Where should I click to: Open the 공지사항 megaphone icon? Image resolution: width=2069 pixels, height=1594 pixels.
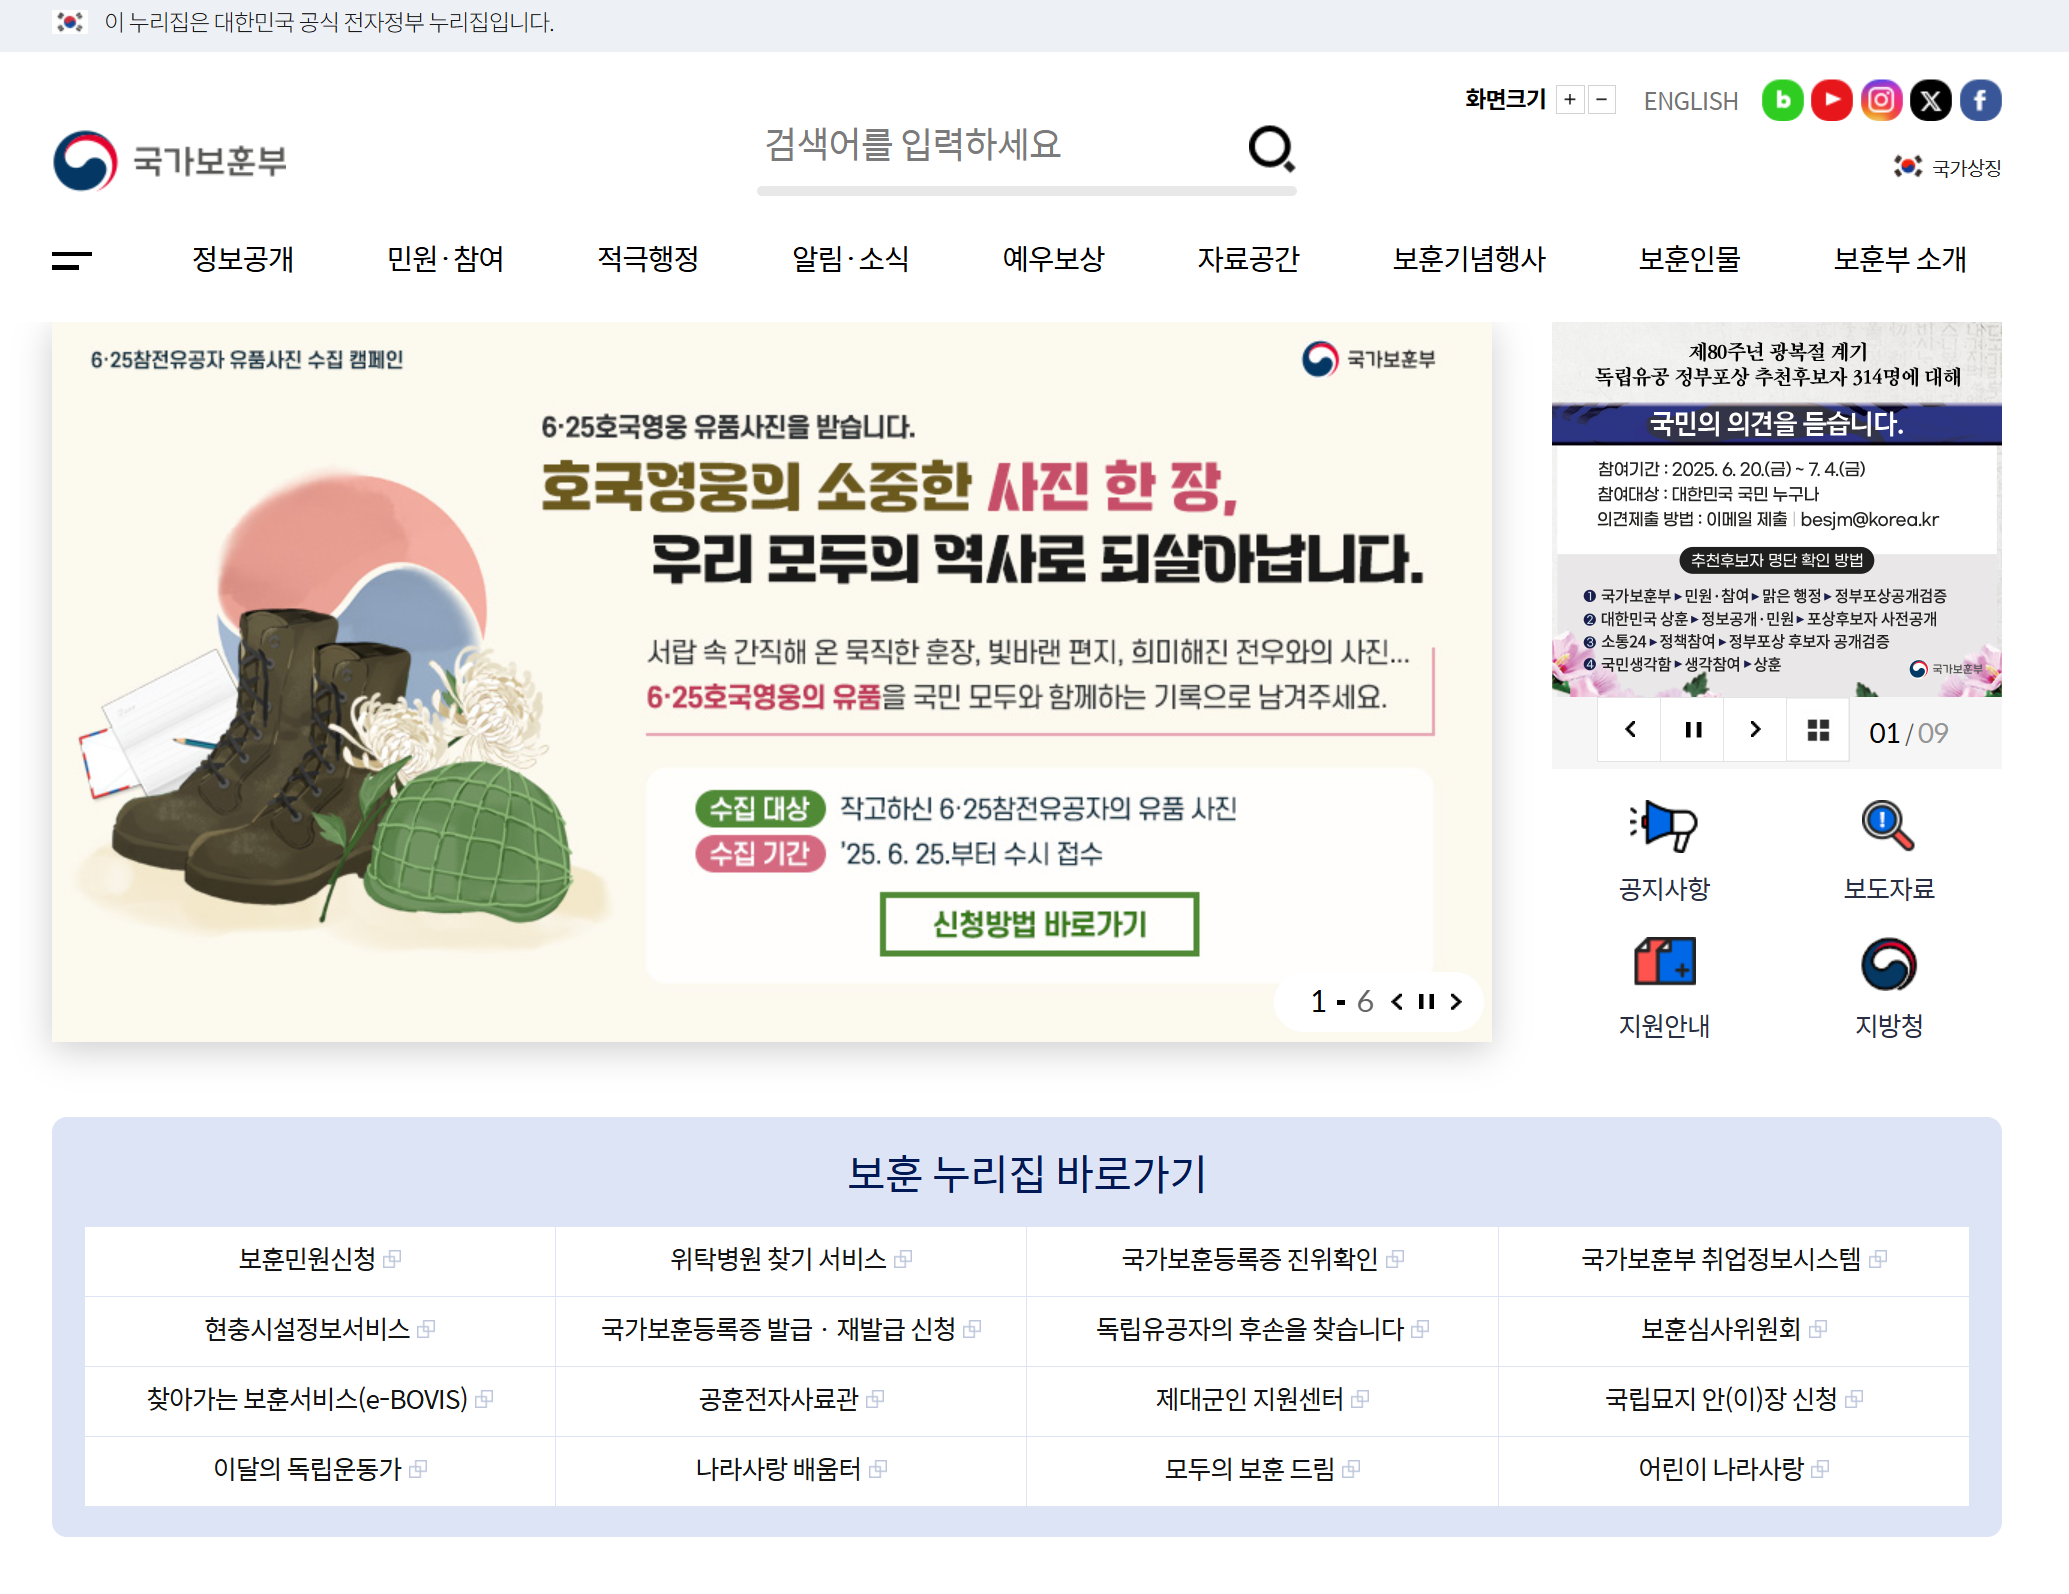click(1664, 828)
